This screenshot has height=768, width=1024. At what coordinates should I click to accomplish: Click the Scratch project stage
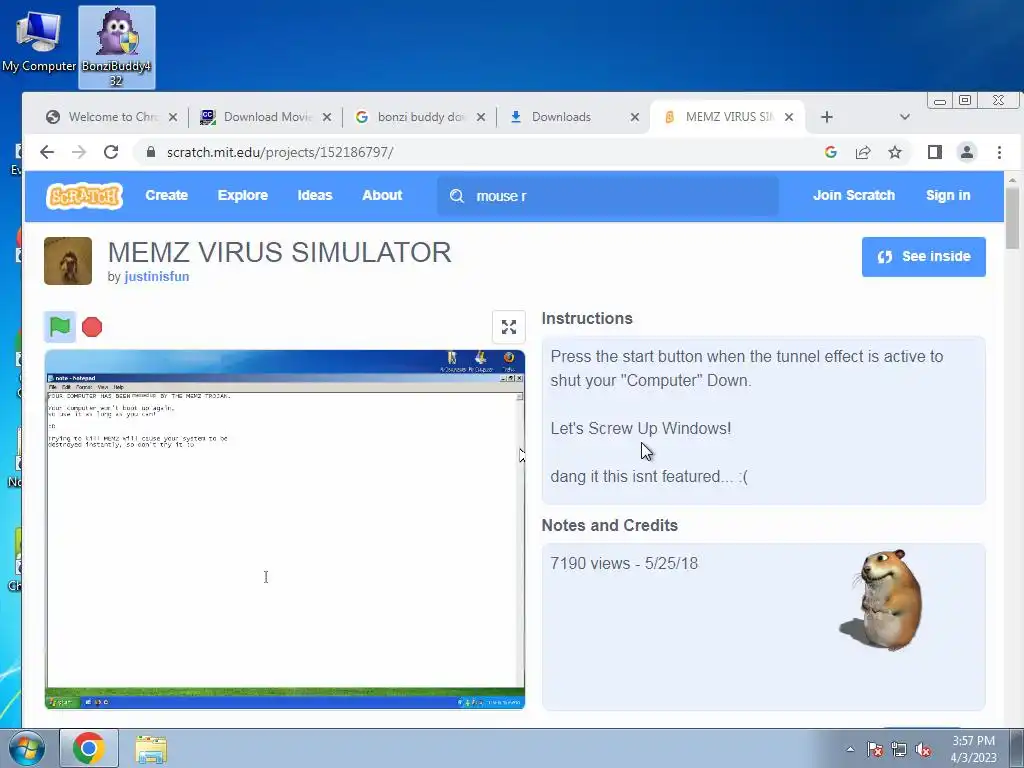[x=285, y=529]
